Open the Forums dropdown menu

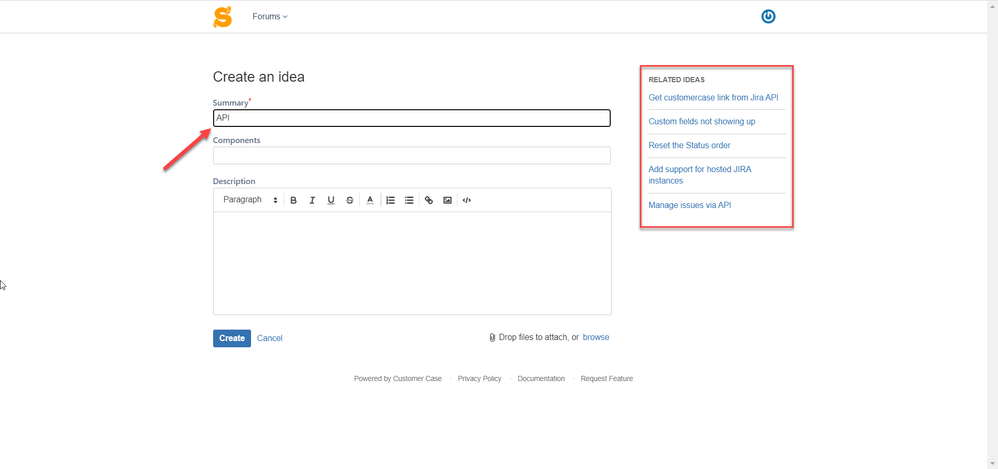pos(270,17)
